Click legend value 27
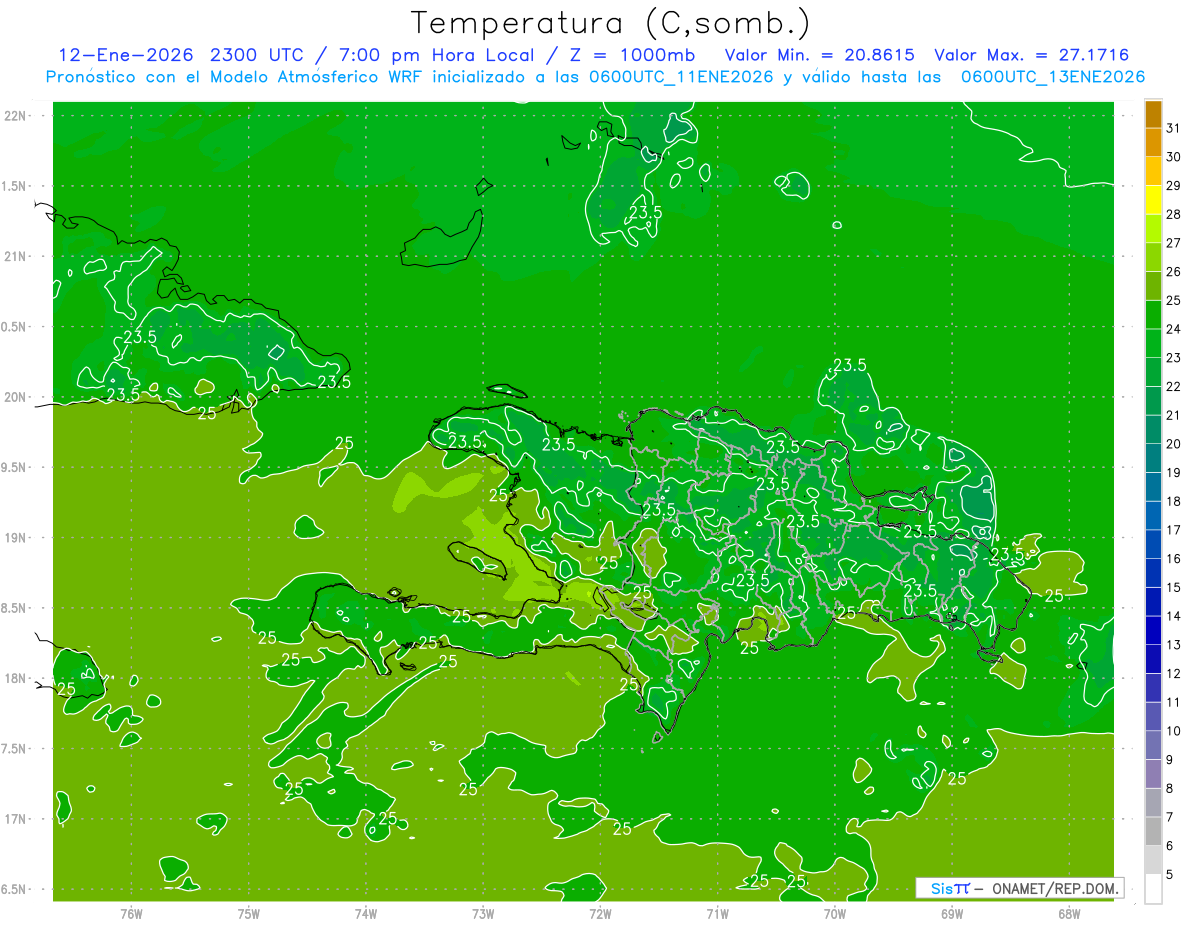Viewport: 1200px width, 927px height. pyautogui.click(x=1174, y=243)
